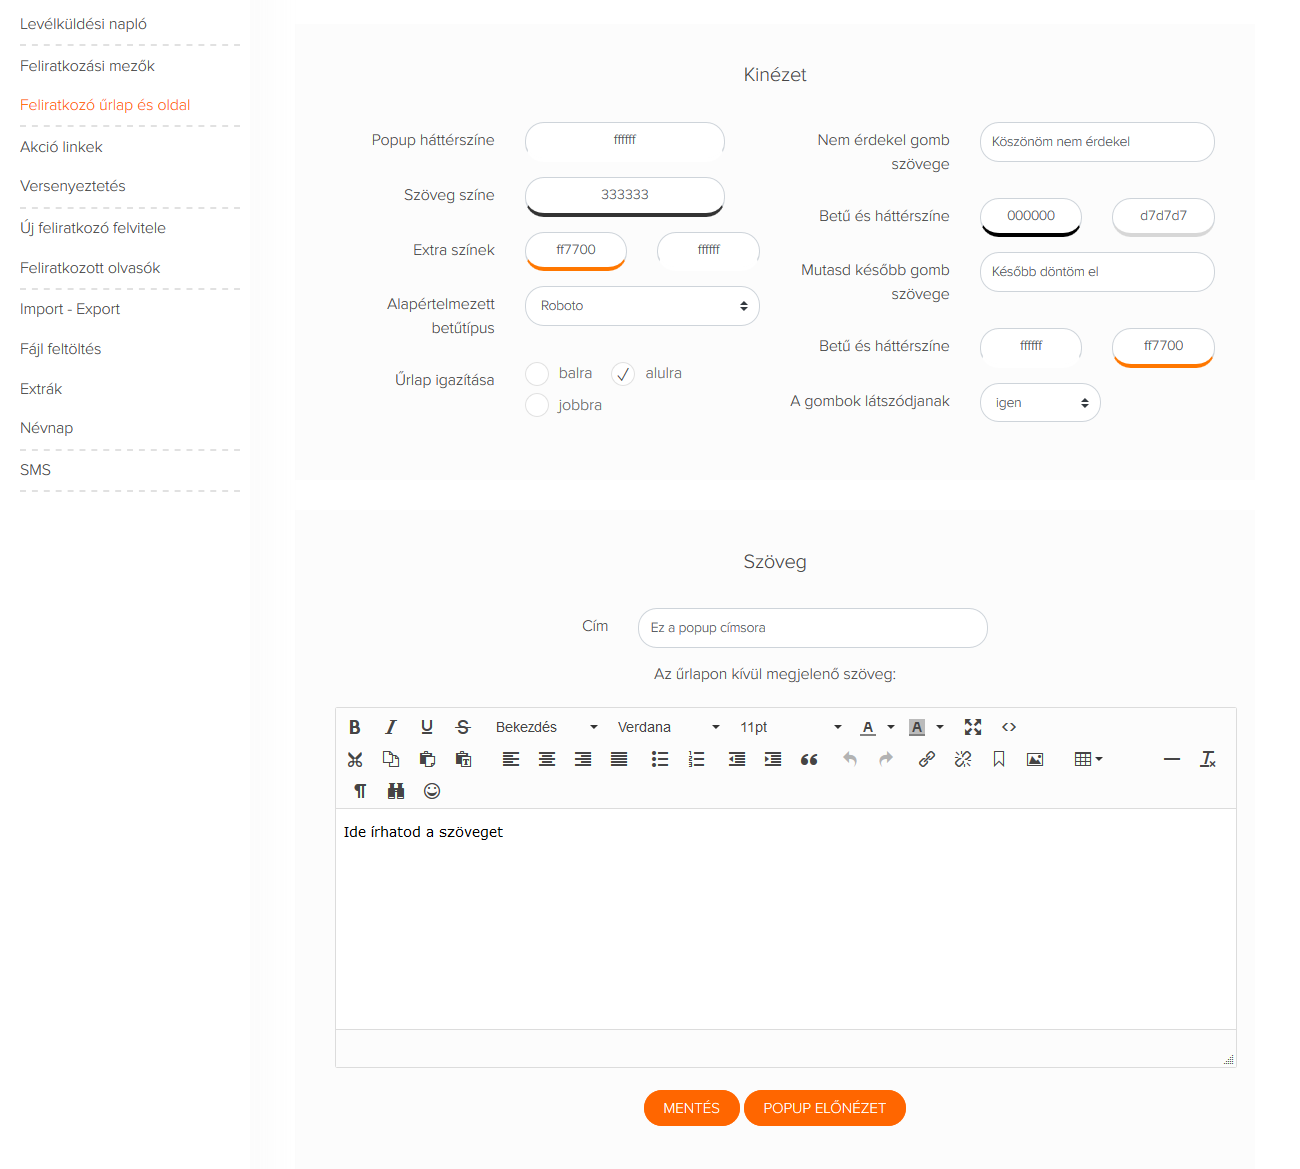Viewport: 1300px width, 1169px height.
Task: Click the paste icon
Action: pyautogui.click(x=427, y=759)
